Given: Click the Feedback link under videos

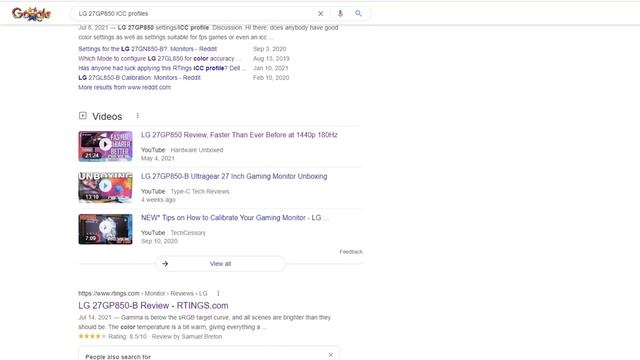Looking at the screenshot, I should (351, 252).
